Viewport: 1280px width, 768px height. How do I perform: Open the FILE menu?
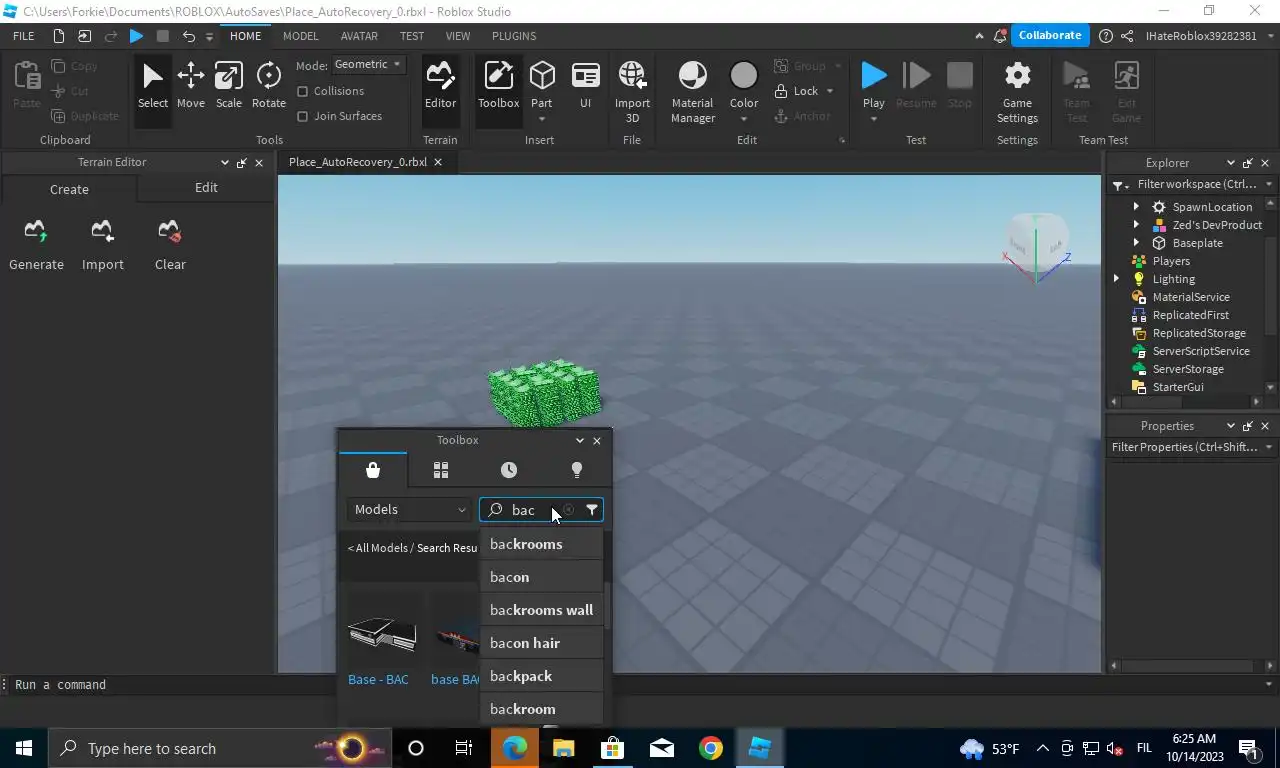[x=23, y=36]
